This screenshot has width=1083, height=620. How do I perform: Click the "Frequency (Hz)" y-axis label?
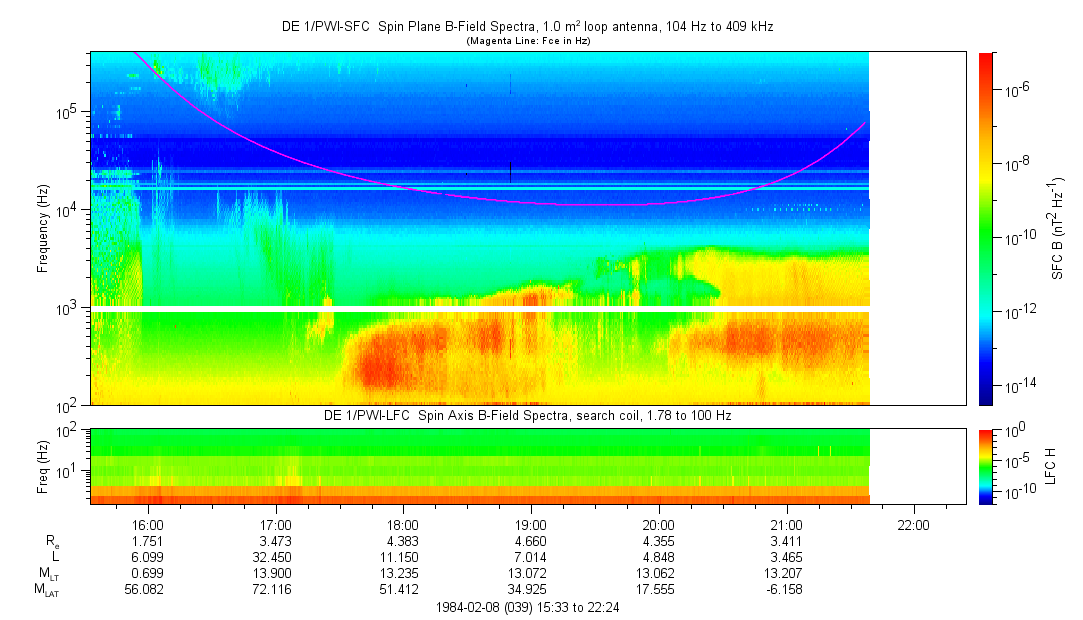point(43,229)
